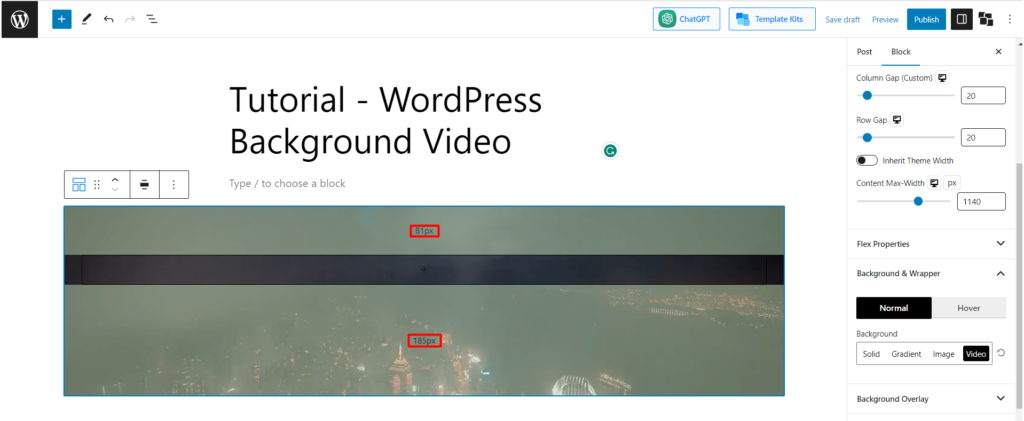Image resolution: width=1024 pixels, height=421 pixels.
Task: Click the Grammarly icon near the title
Action: 609,151
